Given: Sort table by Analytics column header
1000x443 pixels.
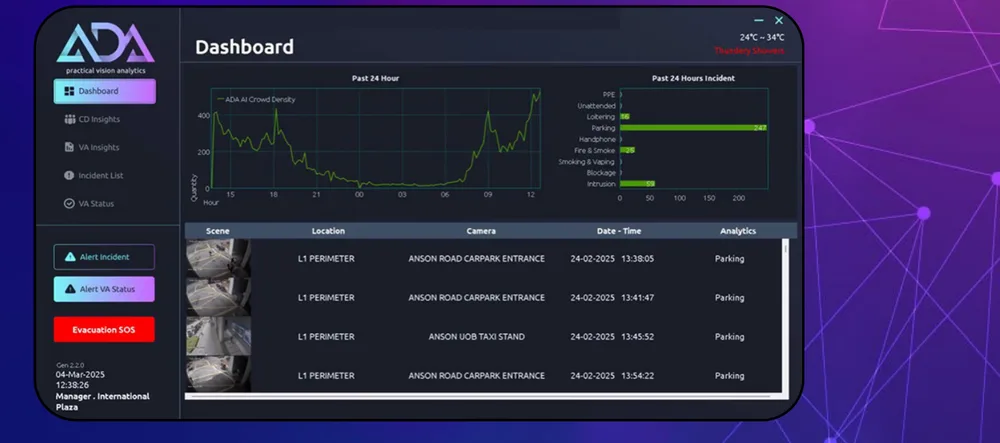Looking at the screenshot, I should (x=738, y=231).
